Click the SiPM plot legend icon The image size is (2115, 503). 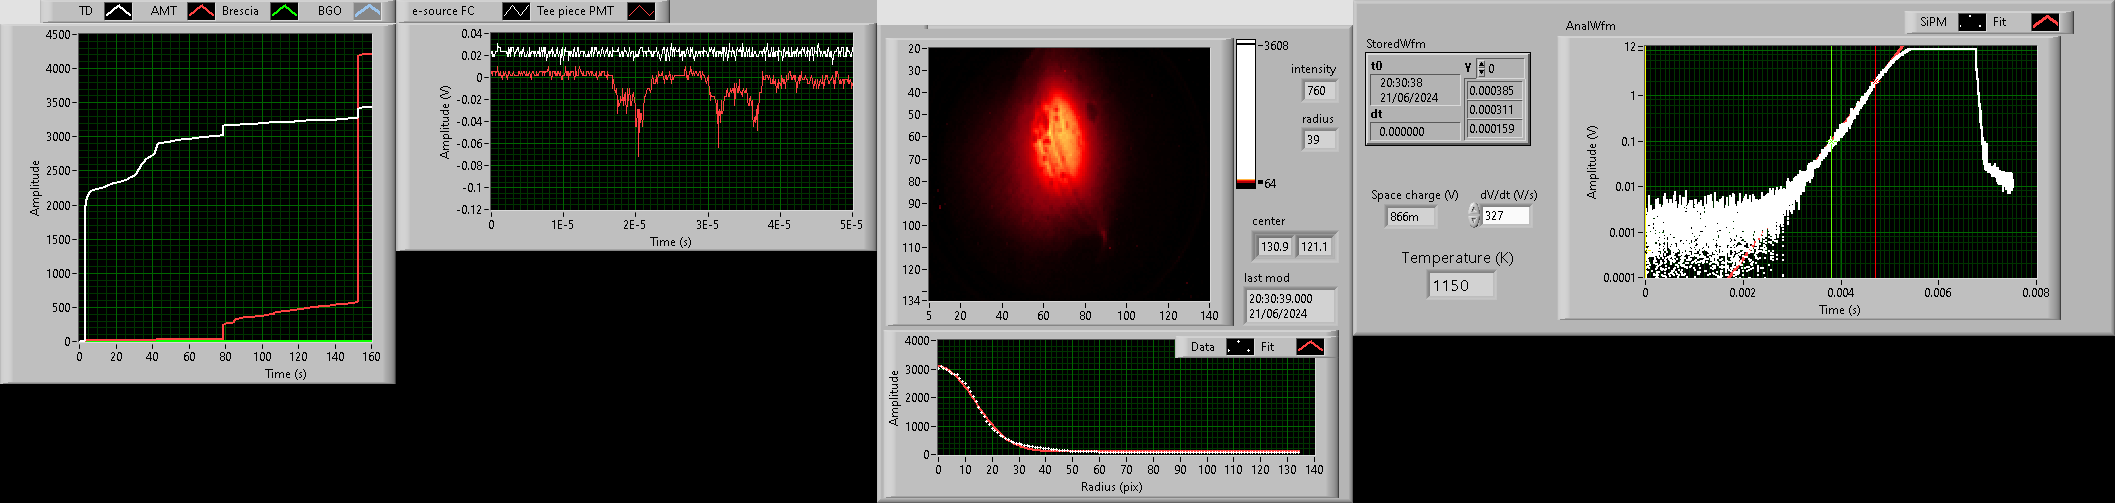tap(1971, 22)
